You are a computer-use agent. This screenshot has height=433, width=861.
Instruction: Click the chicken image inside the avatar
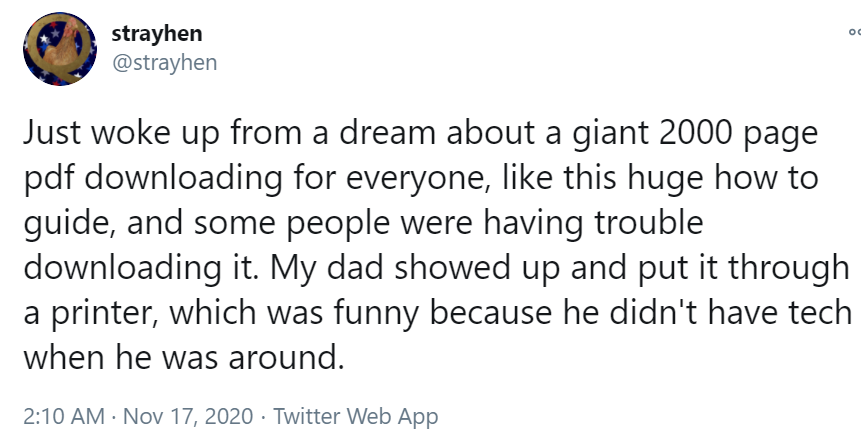(x=59, y=45)
